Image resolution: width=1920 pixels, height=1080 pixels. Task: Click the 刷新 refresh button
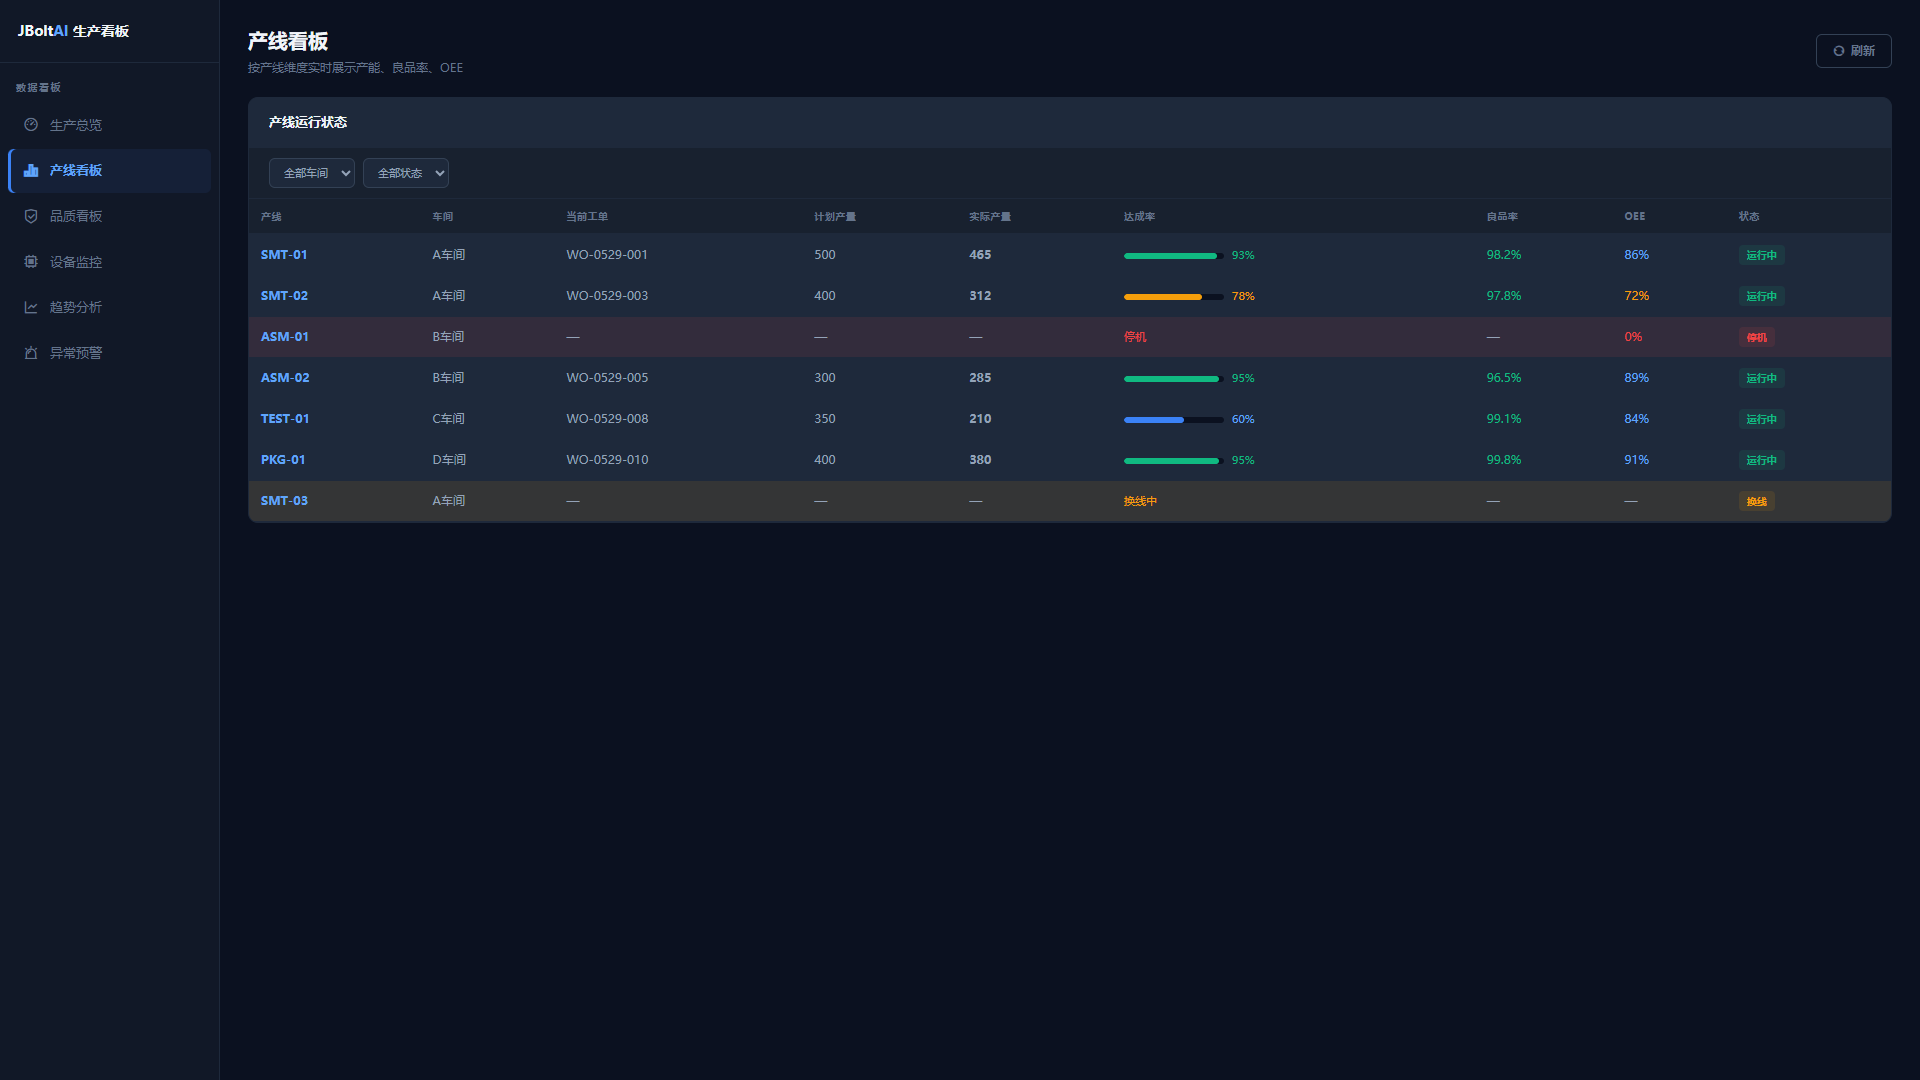(x=1853, y=51)
